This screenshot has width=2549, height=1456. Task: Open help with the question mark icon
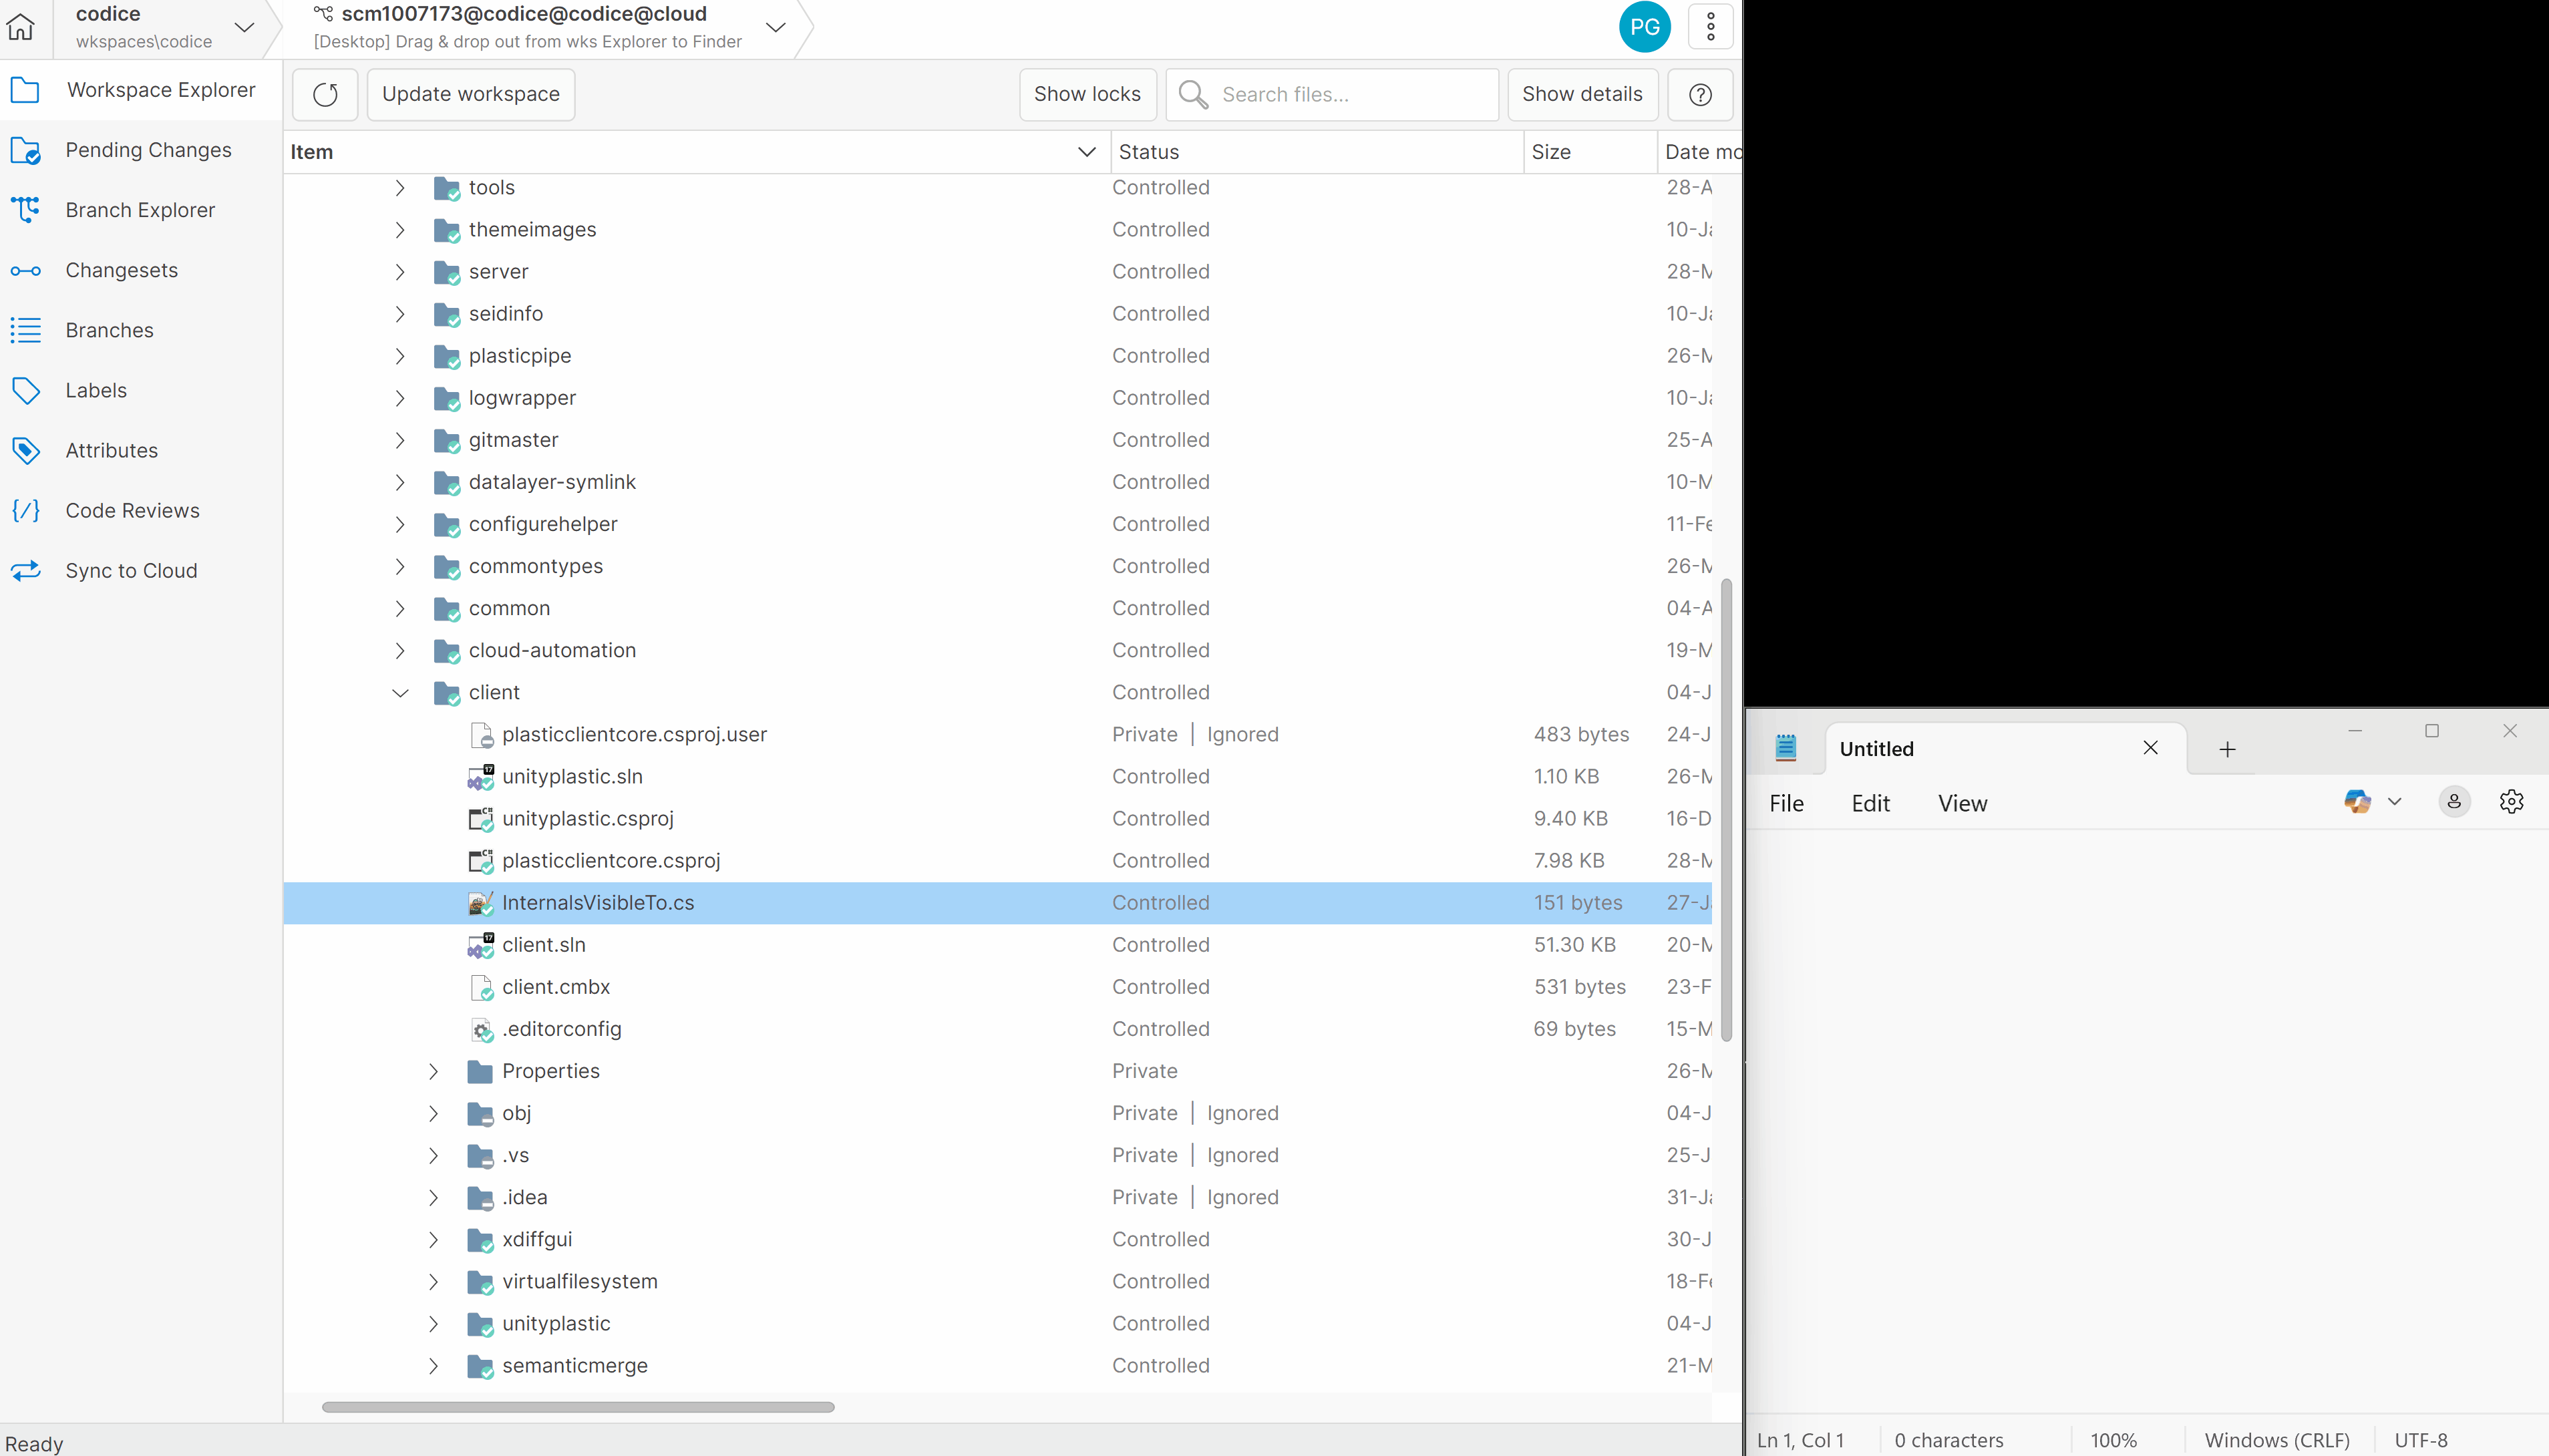pyautogui.click(x=1699, y=94)
